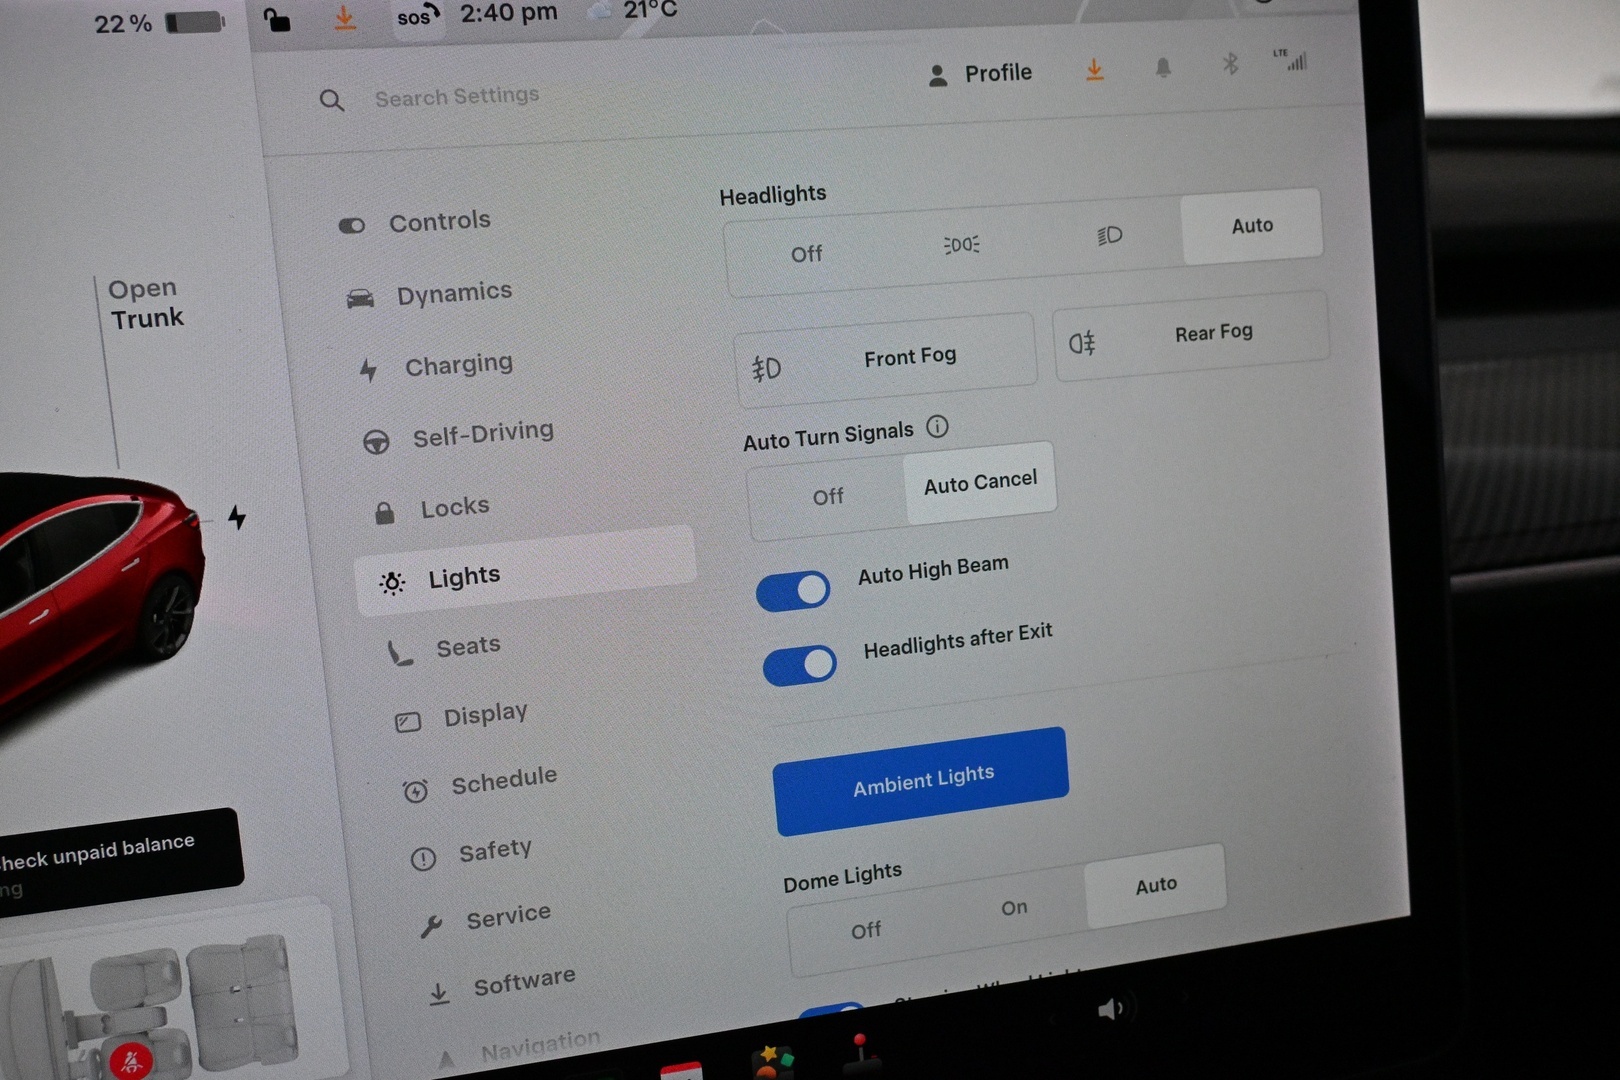
Task: Tap the orange software download icon near Profile
Action: tap(1095, 70)
